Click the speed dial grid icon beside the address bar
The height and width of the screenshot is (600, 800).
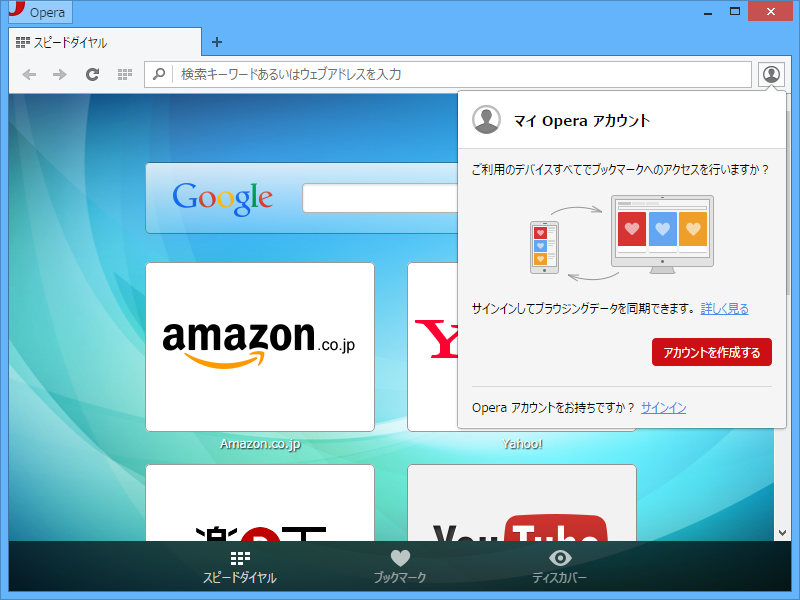[122, 73]
